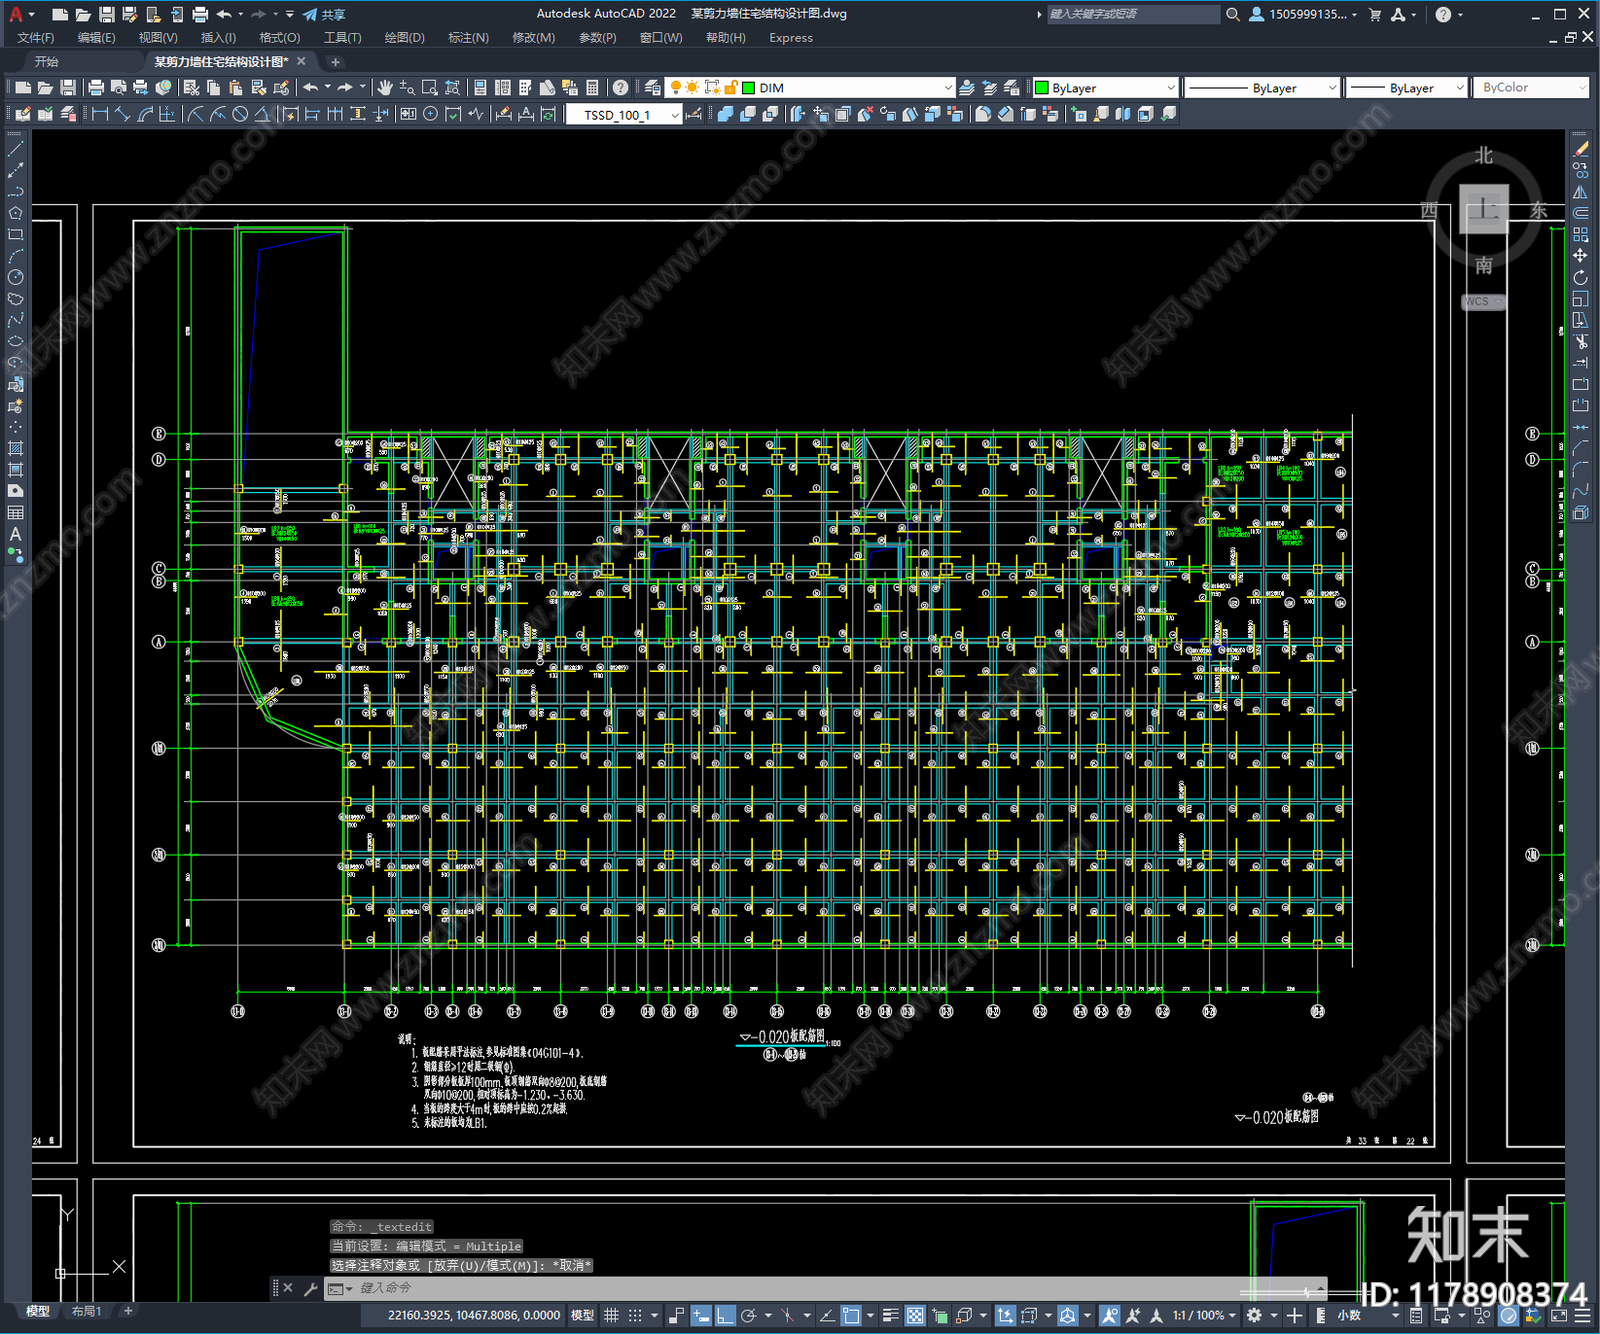Click the Help question mark toolbar icon

(620, 88)
